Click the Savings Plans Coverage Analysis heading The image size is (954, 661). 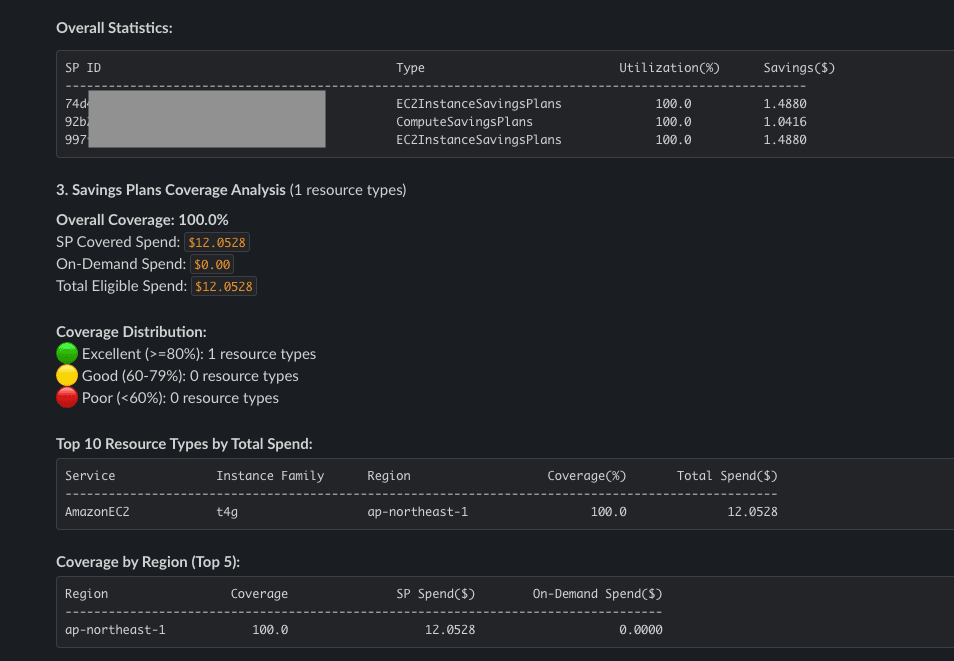point(179,189)
